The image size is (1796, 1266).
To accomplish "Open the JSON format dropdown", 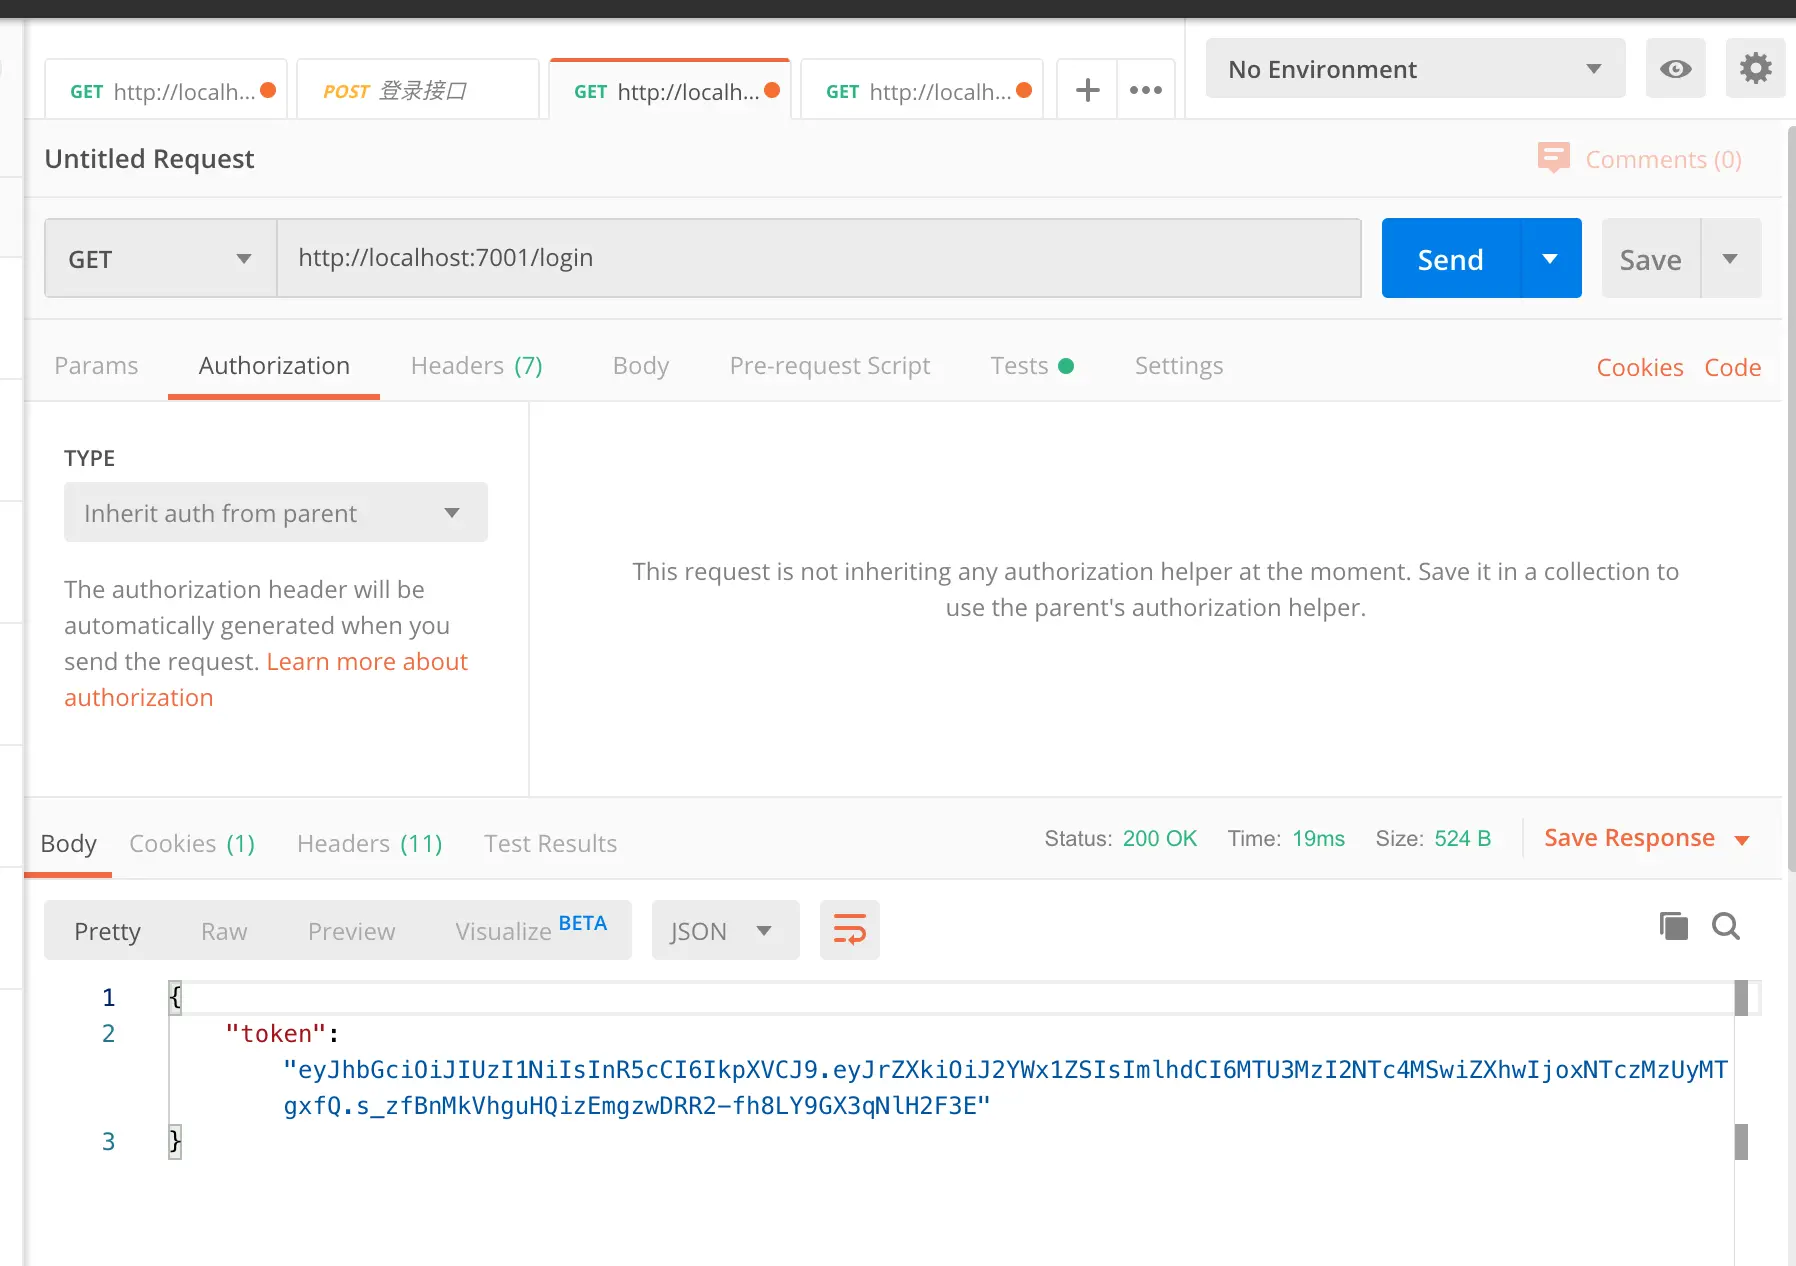I will tap(726, 930).
